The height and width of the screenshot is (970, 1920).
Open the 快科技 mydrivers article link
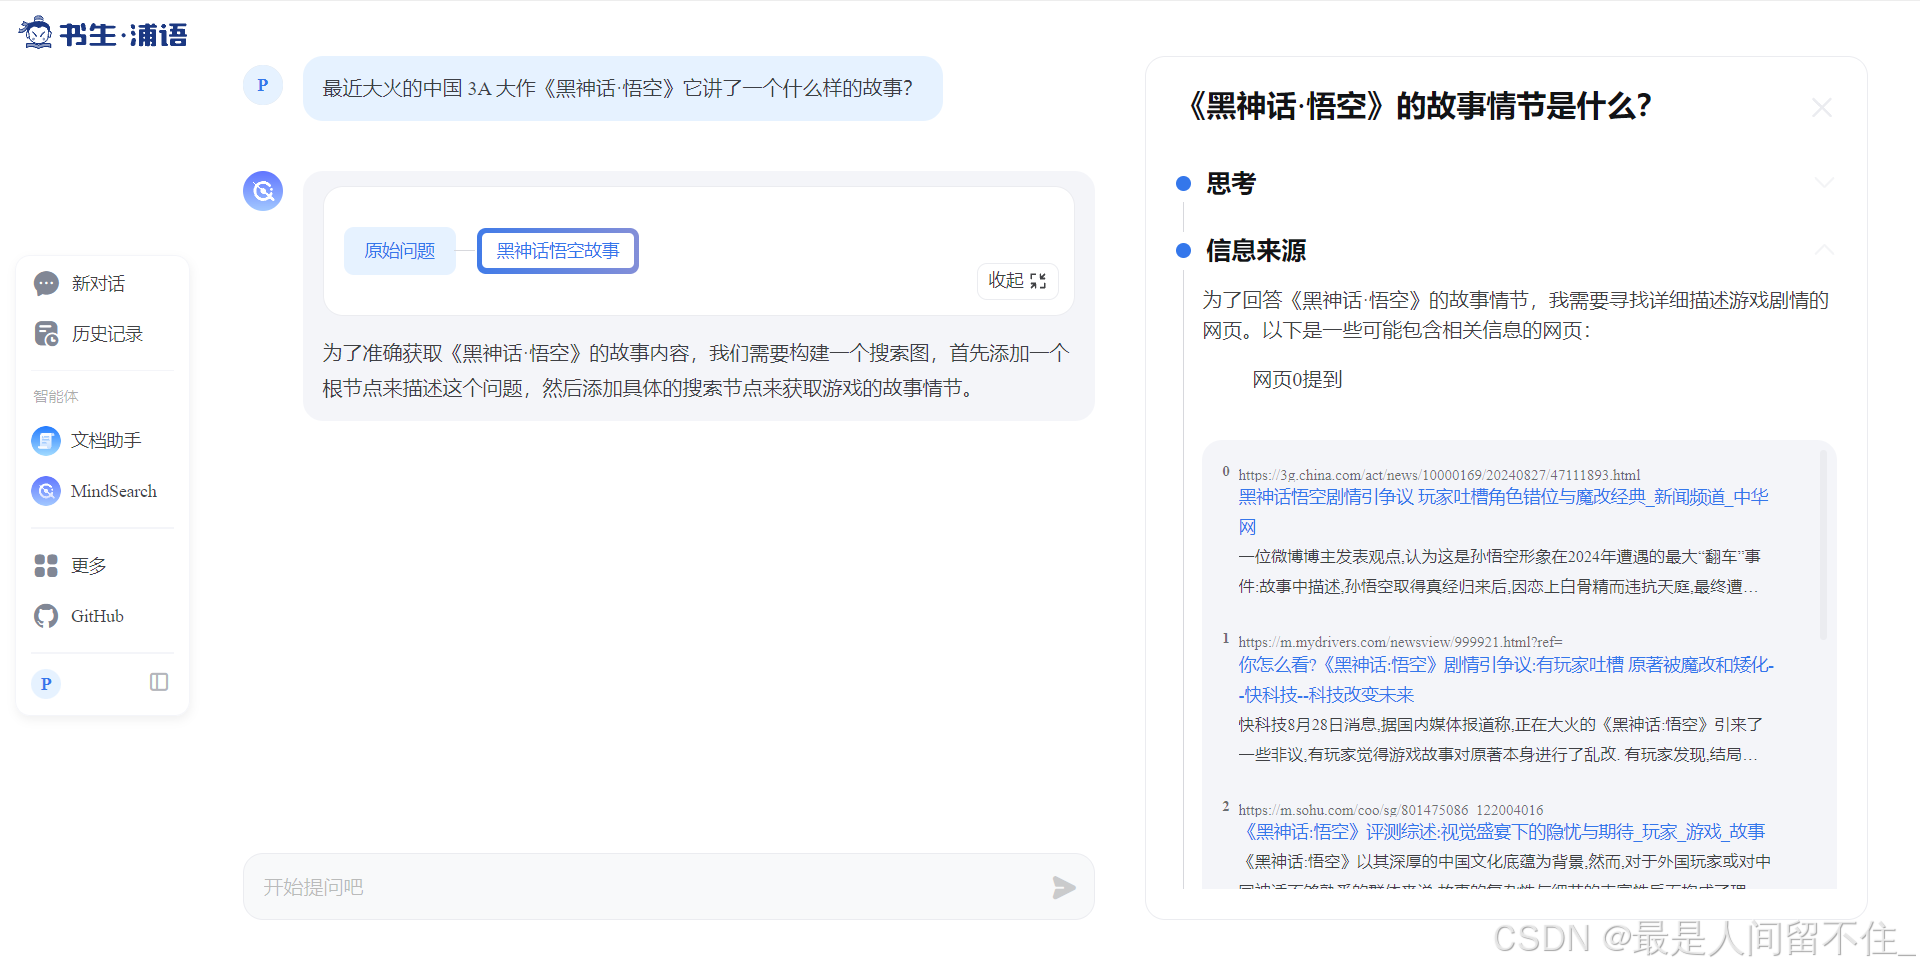pos(1506,679)
